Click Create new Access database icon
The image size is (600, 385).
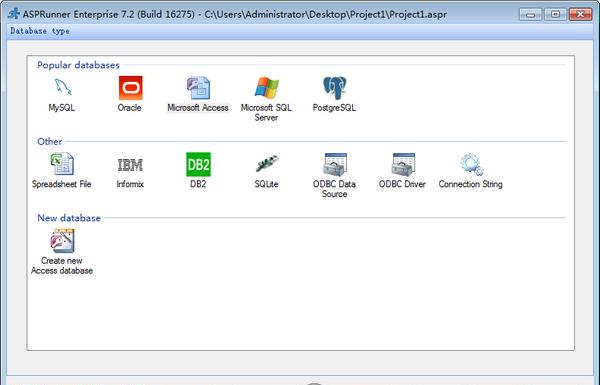pos(62,241)
